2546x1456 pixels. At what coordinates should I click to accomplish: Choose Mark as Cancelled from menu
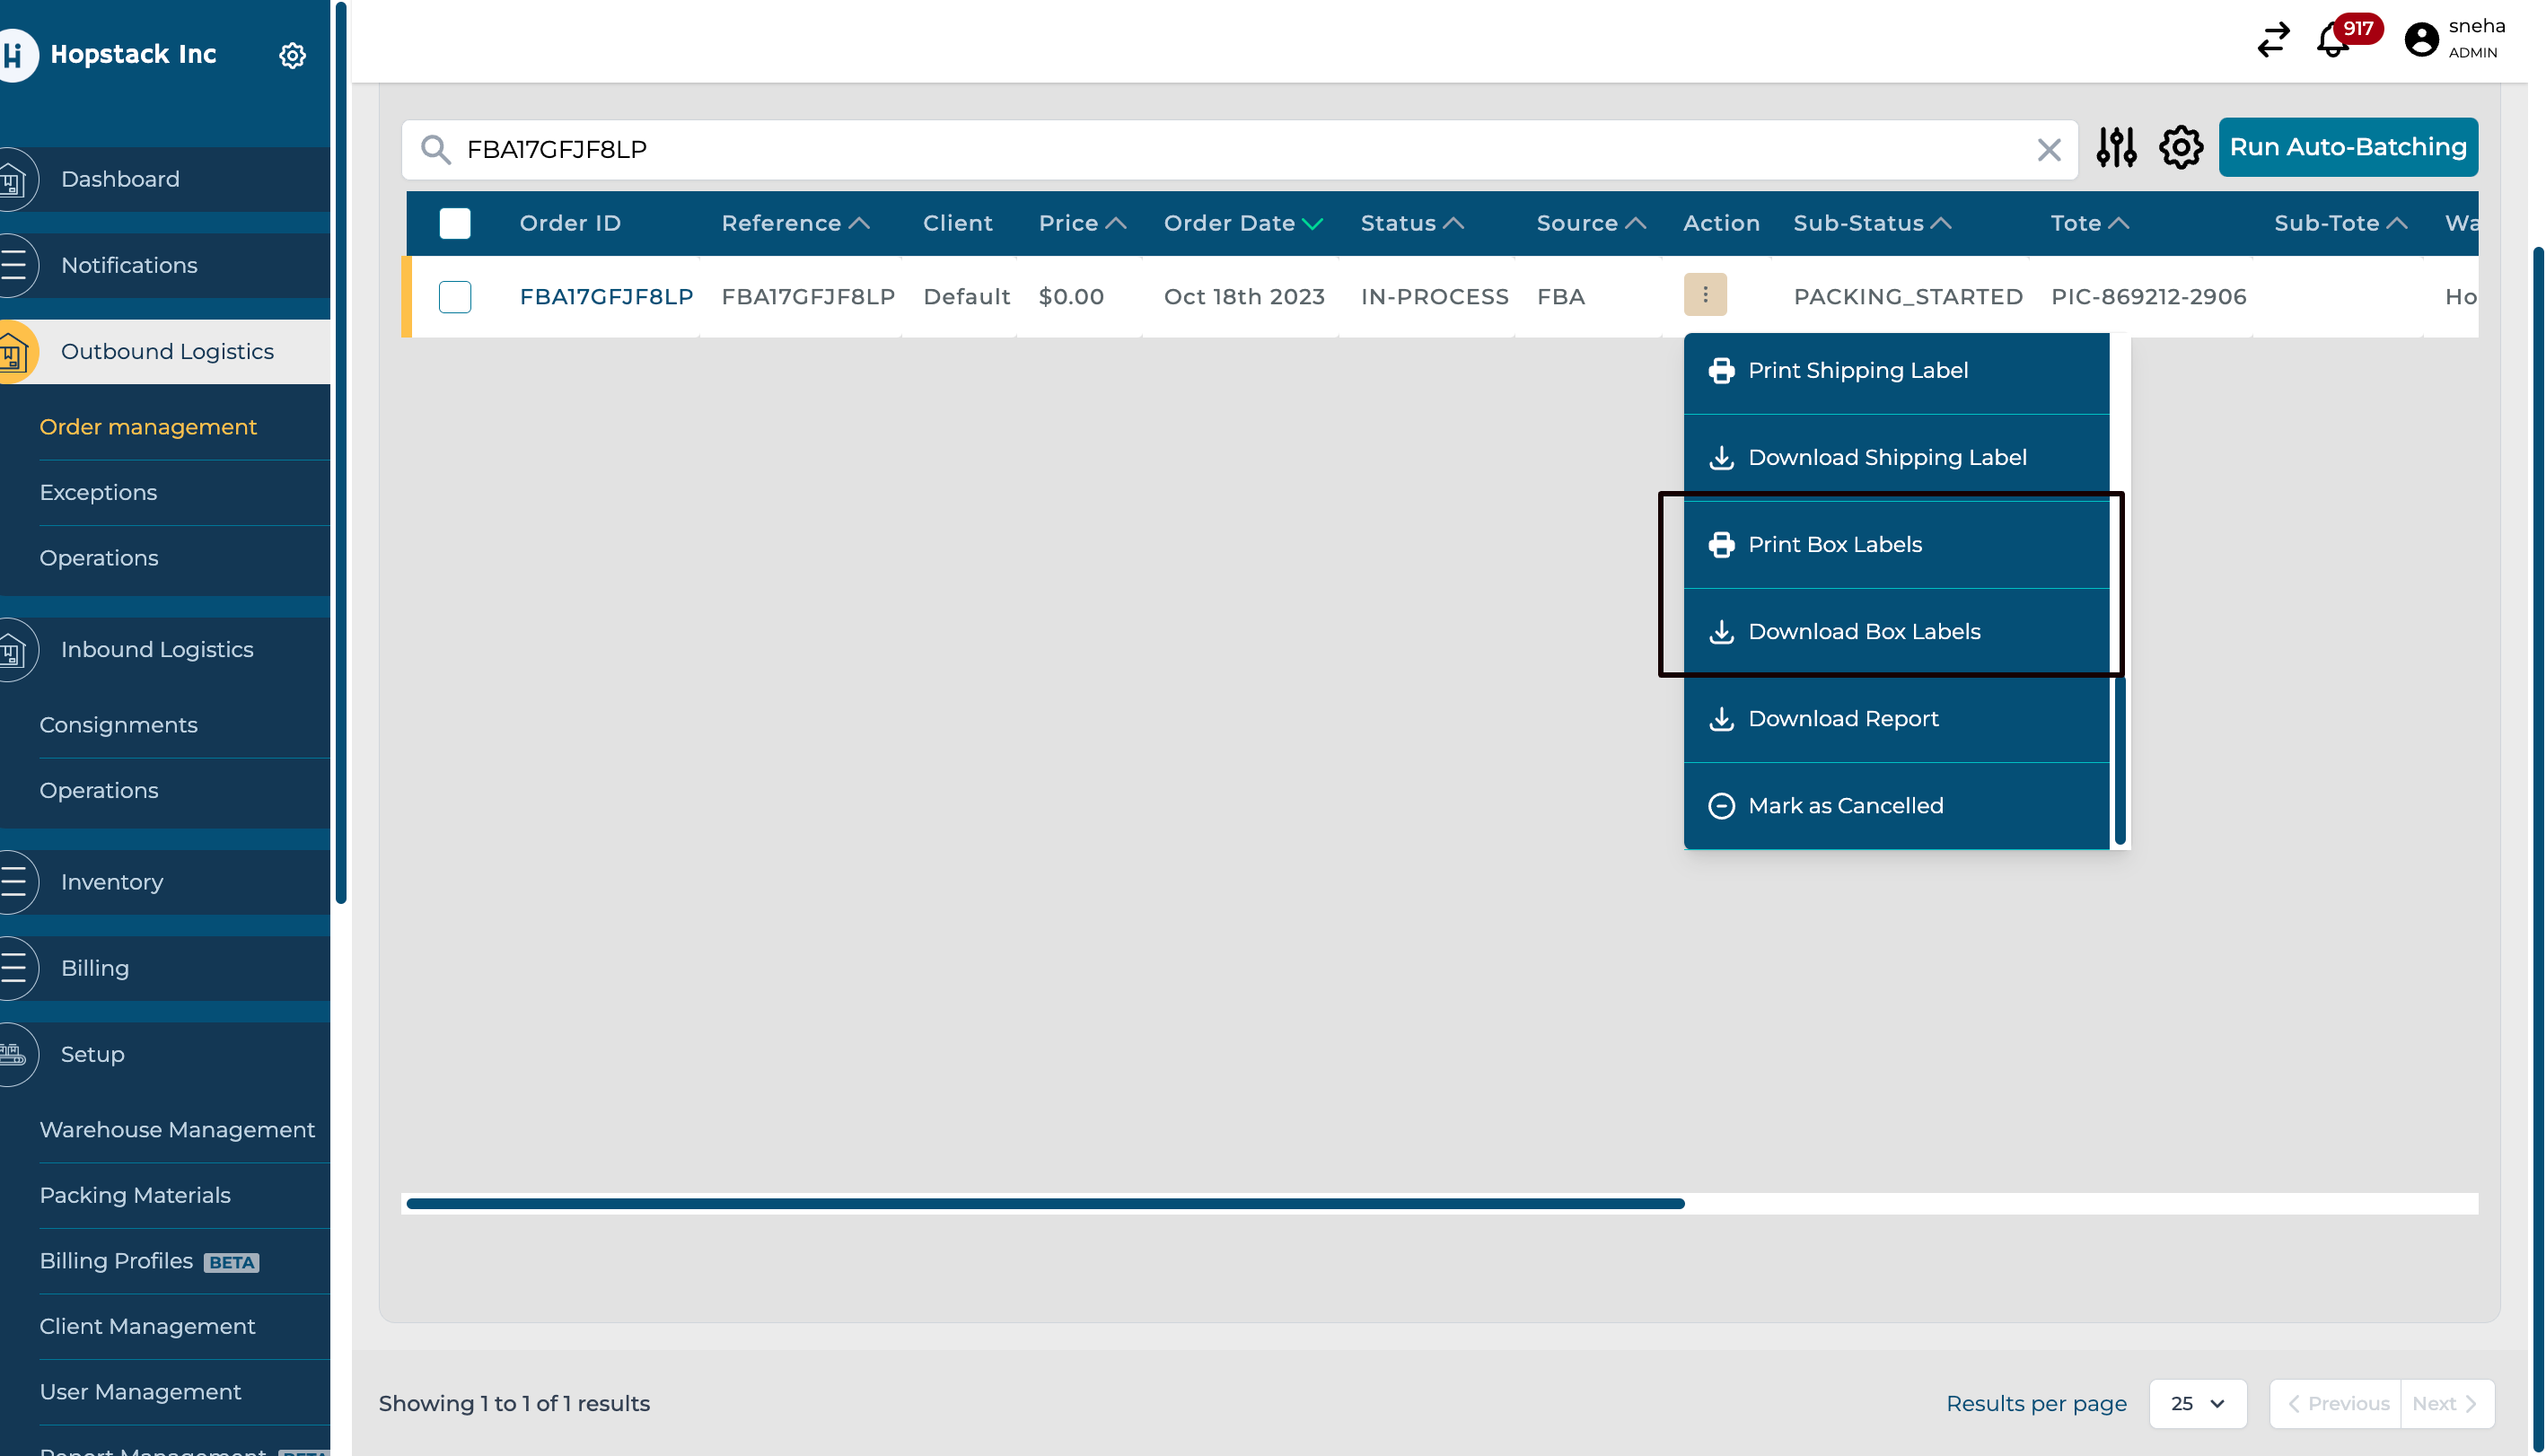pos(1845,805)
